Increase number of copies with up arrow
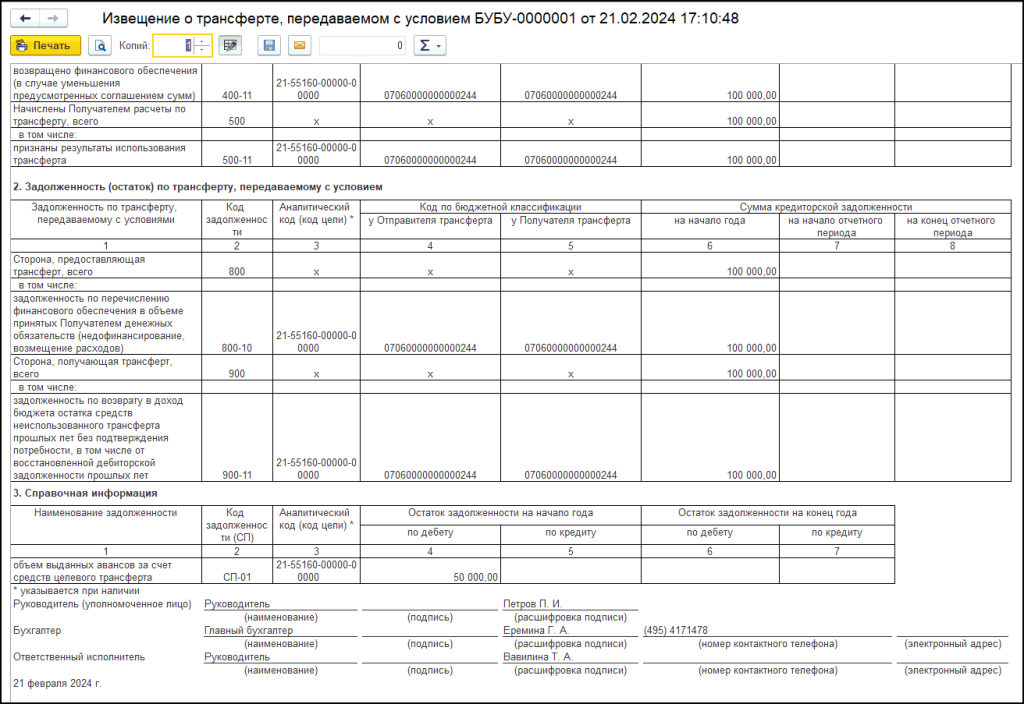 pos(202,41)
